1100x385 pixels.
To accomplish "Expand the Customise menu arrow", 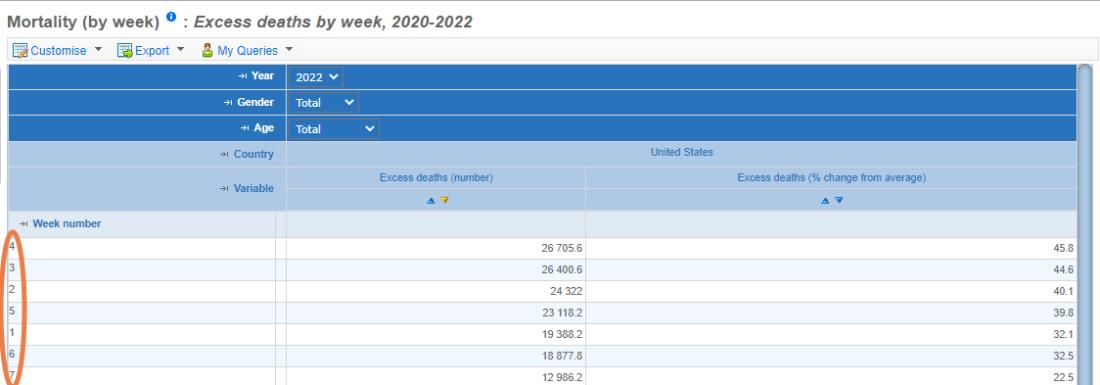I will (x=98, y=50).
